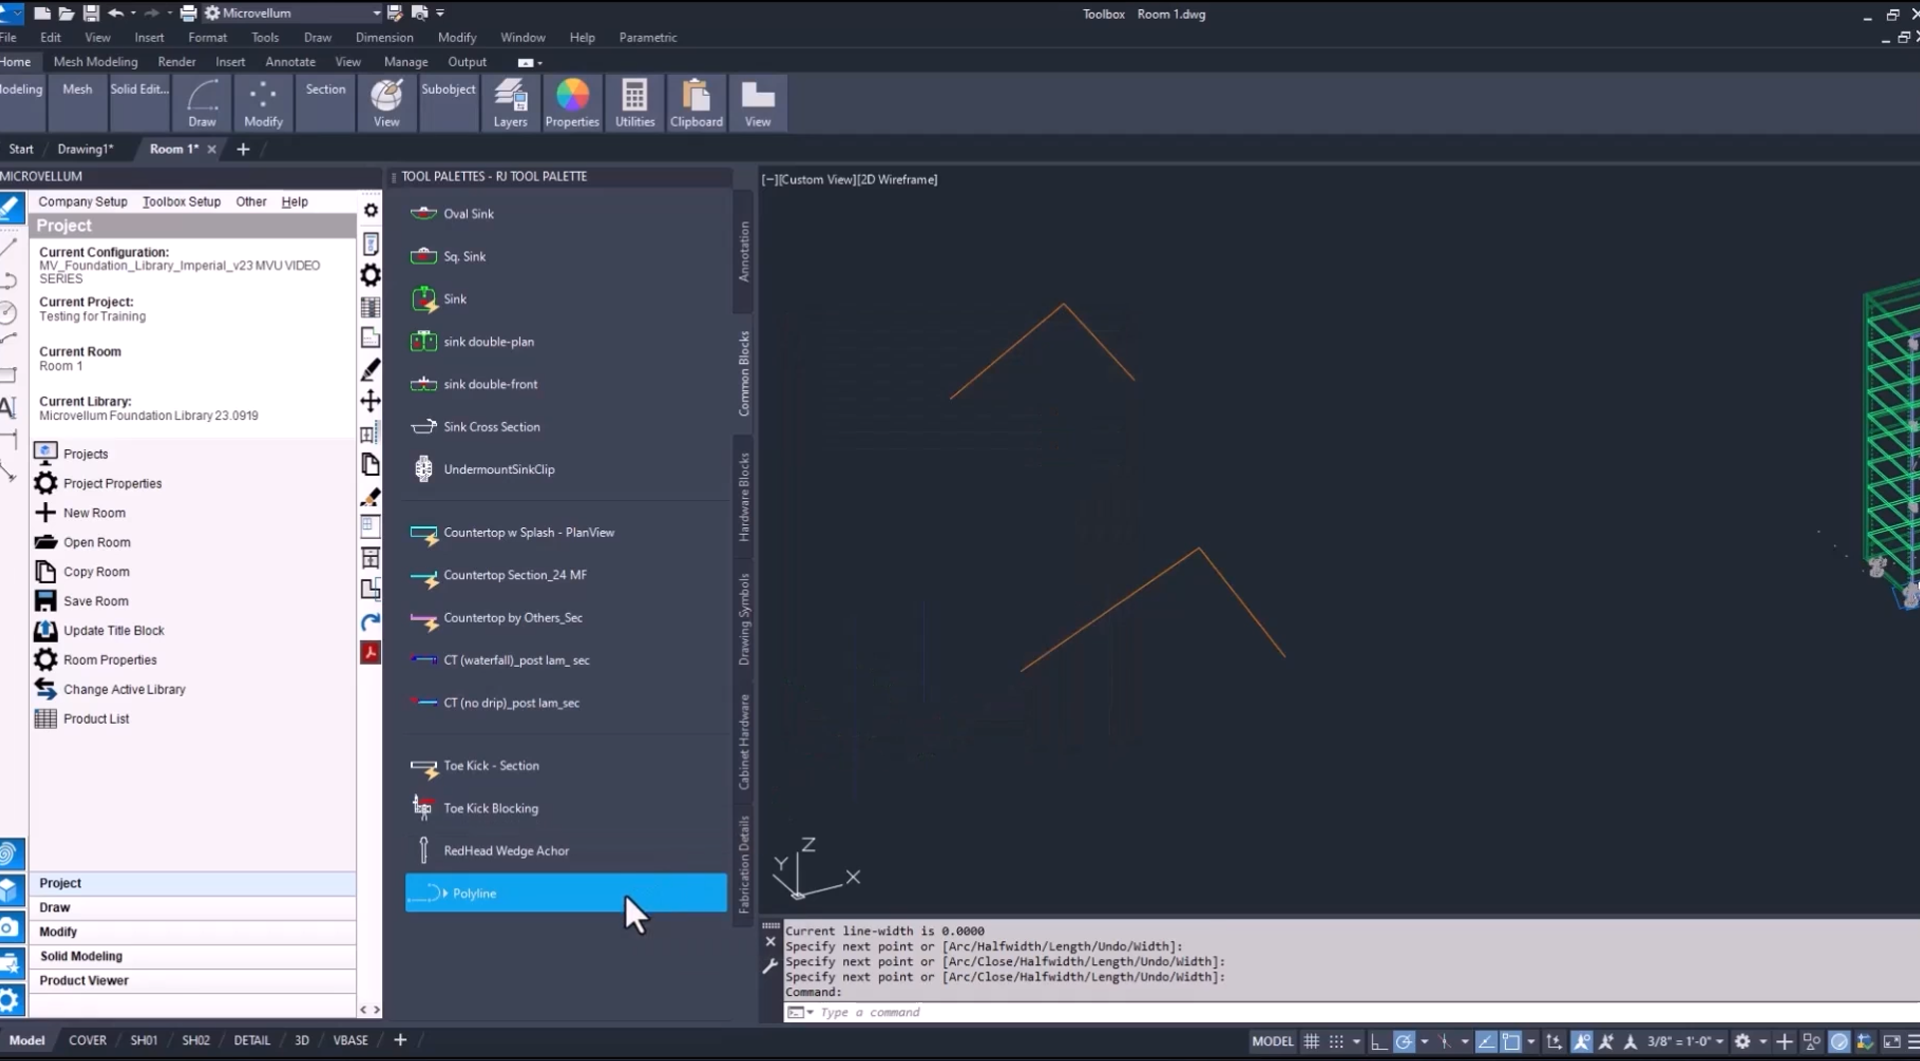Toggle the grid display in the status bar

coord(1311,1041)
